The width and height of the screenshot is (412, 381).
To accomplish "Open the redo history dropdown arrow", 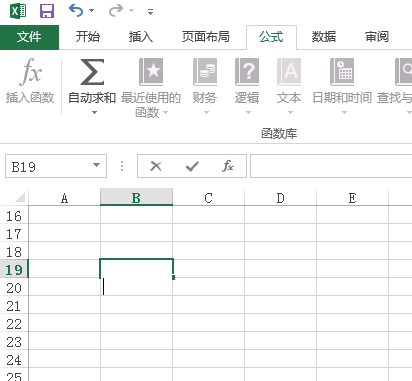I will (x=132, y=11).
